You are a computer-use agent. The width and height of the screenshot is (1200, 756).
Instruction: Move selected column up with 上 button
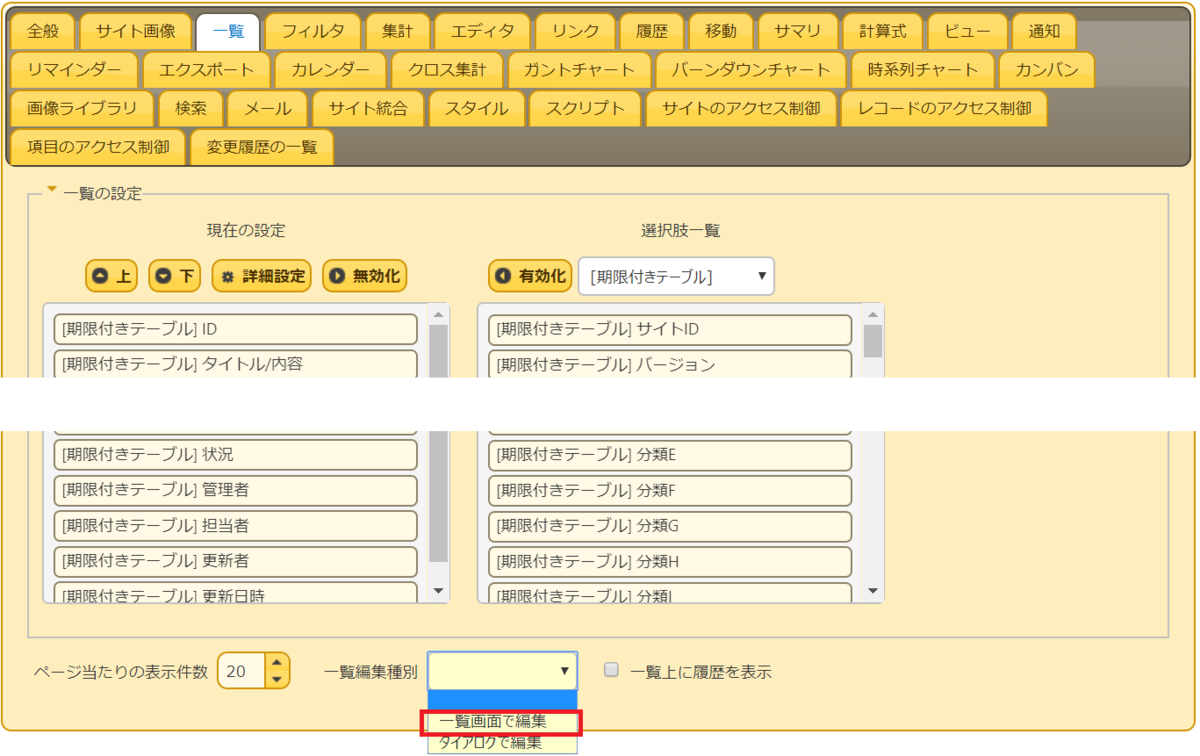[111, 276]
